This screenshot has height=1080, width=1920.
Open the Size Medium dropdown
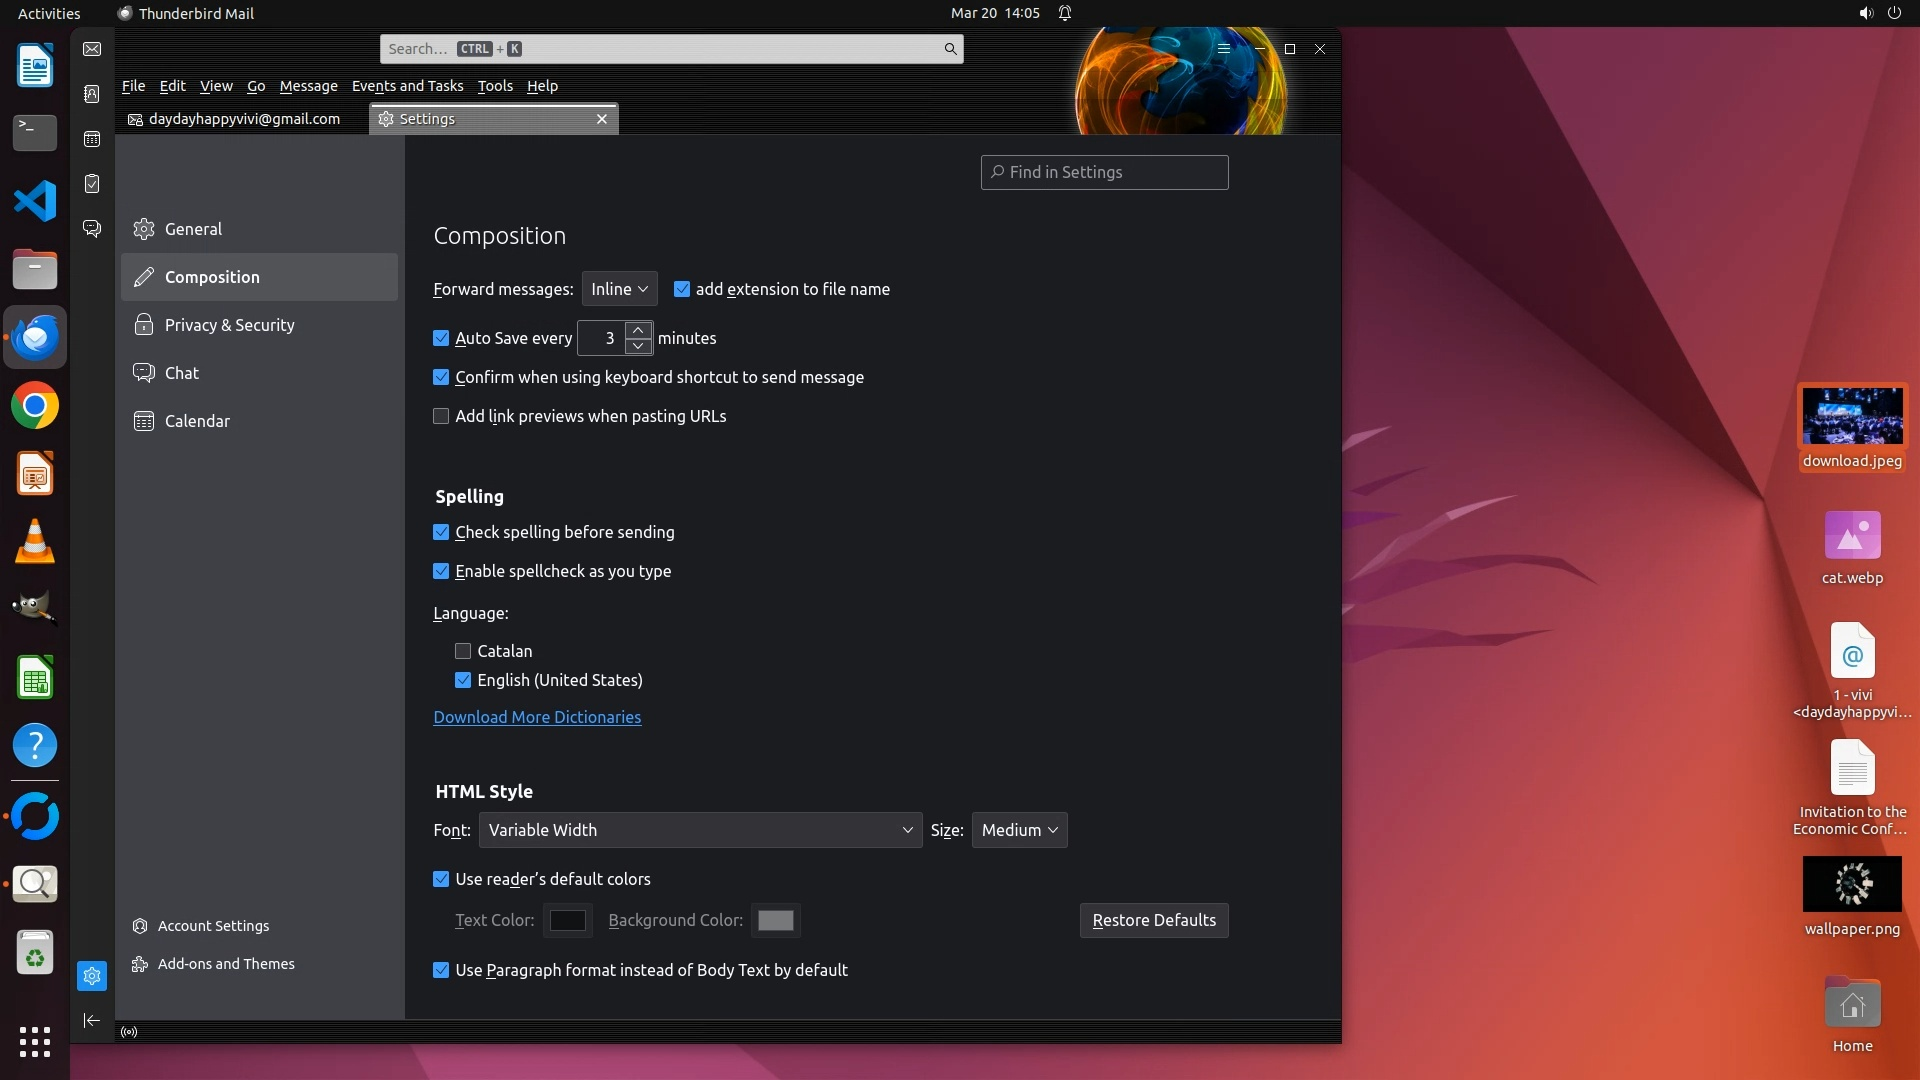[1019, 830]
